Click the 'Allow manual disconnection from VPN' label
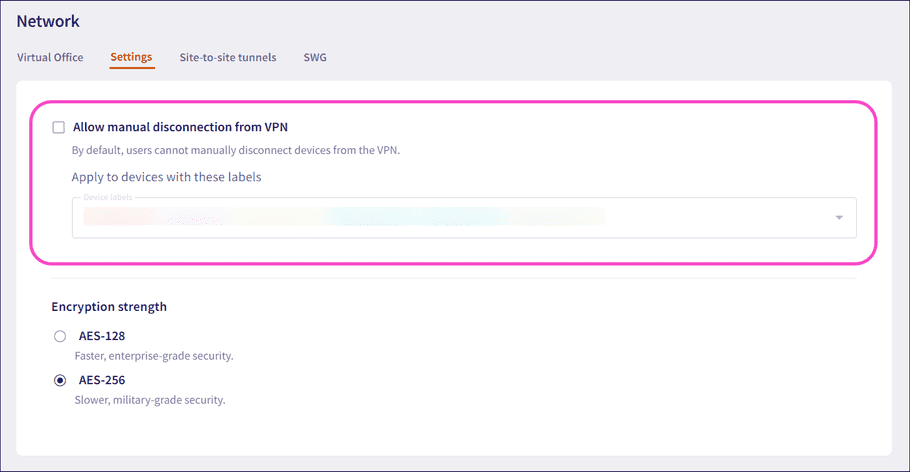 coord(180,127)
